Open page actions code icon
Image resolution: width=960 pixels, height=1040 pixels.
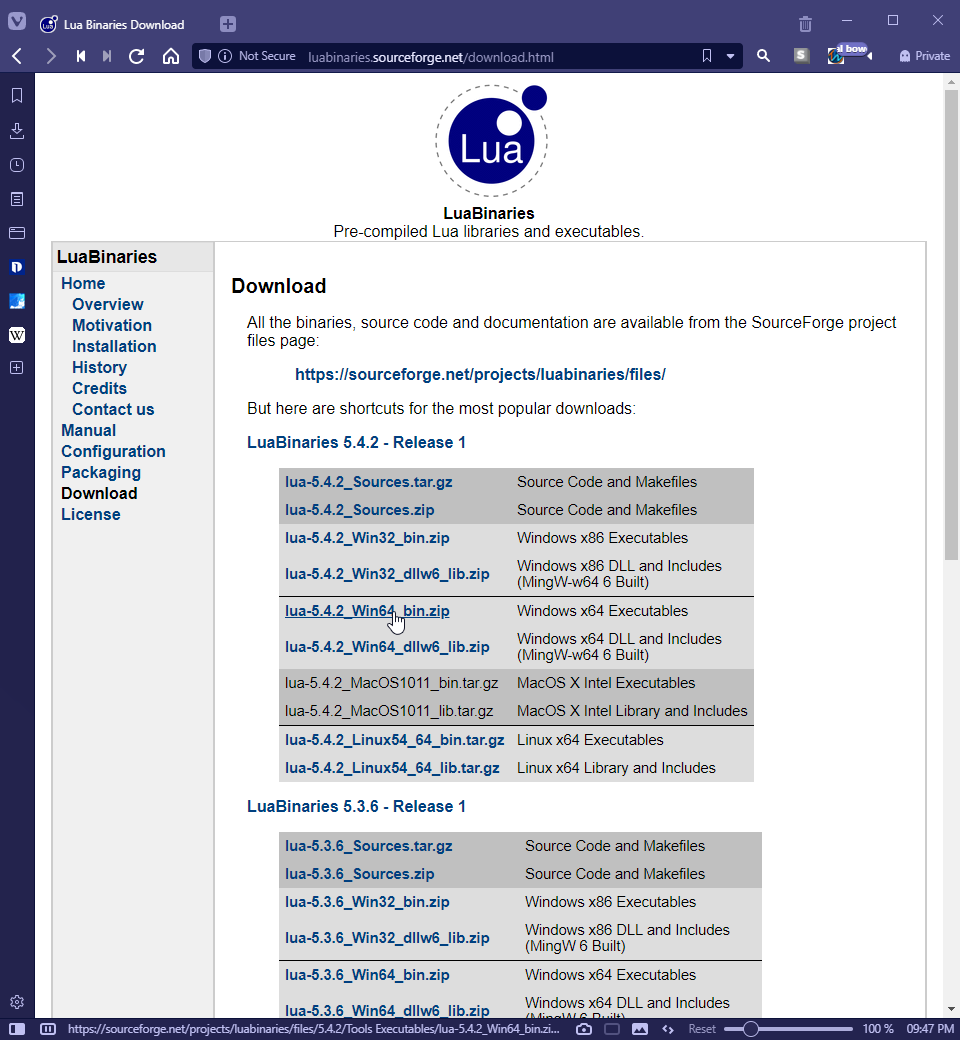click(668, 1029)
